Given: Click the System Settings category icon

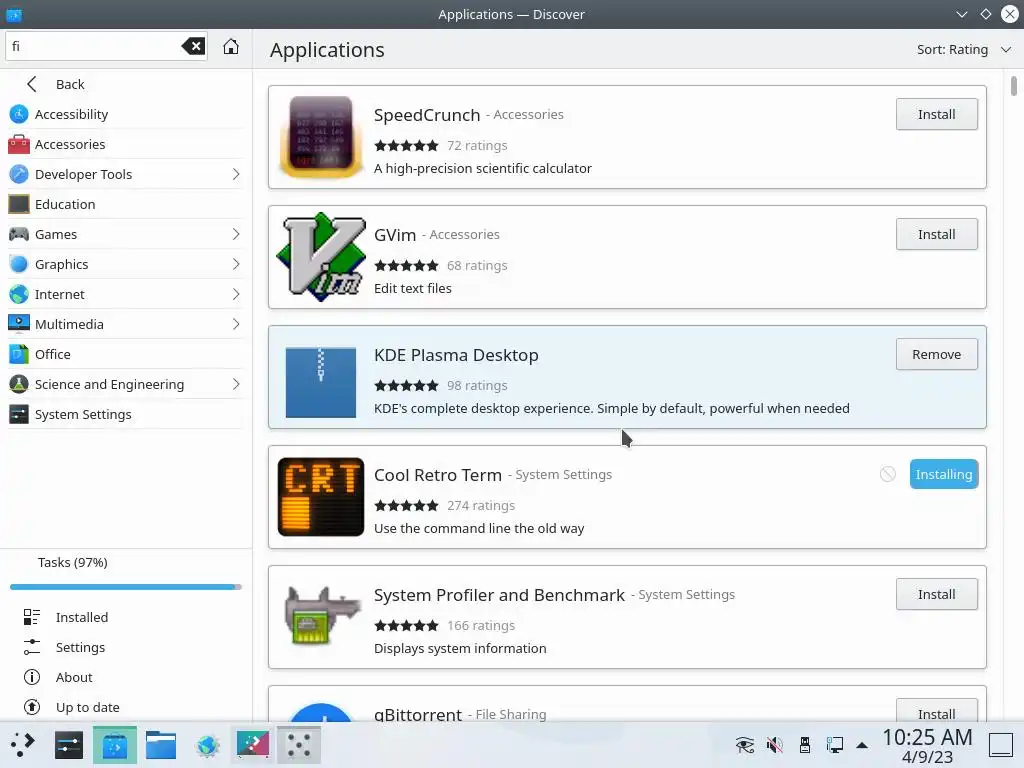Looking at the screenshot, I should point(19,415).
